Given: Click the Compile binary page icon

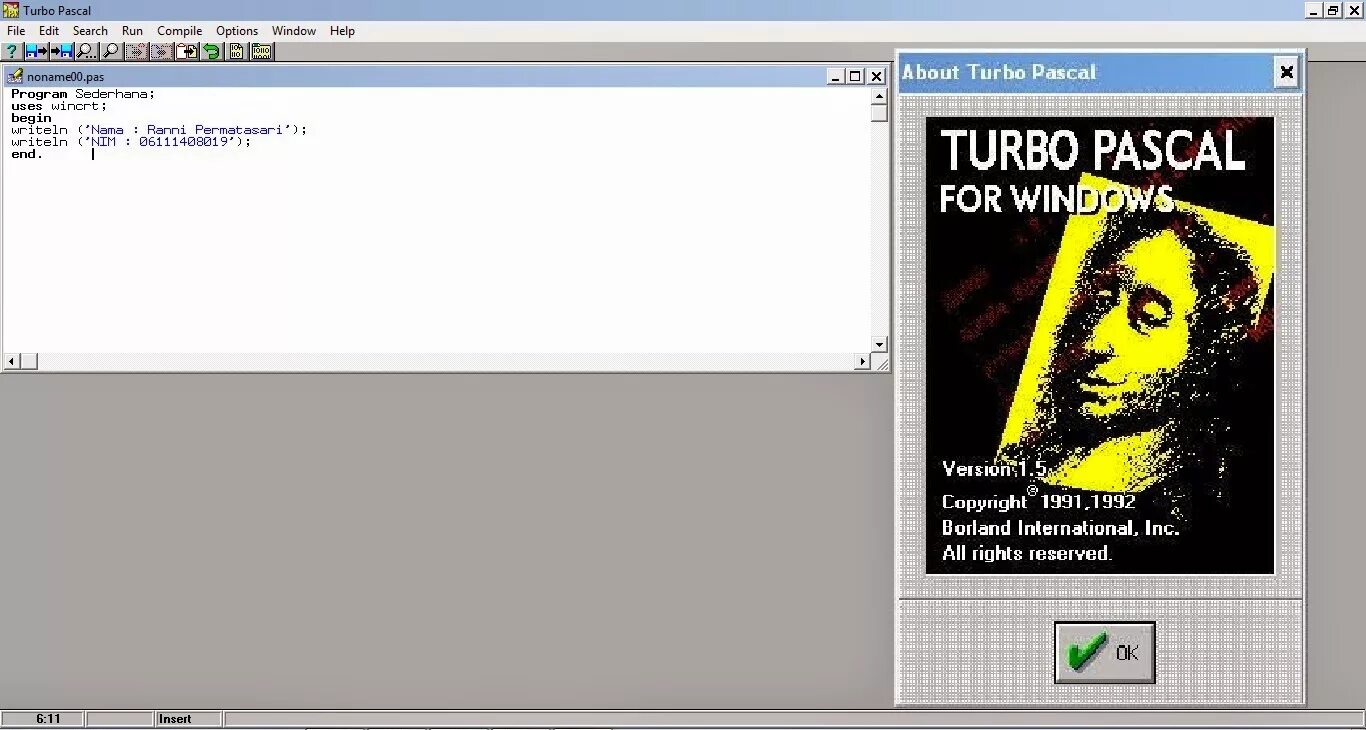Looking at the screenshot, I should 237,51.
